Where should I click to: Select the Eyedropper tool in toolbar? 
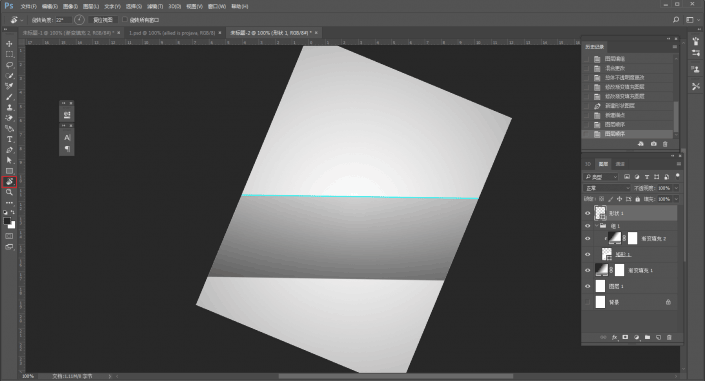[x=9, y=86]
